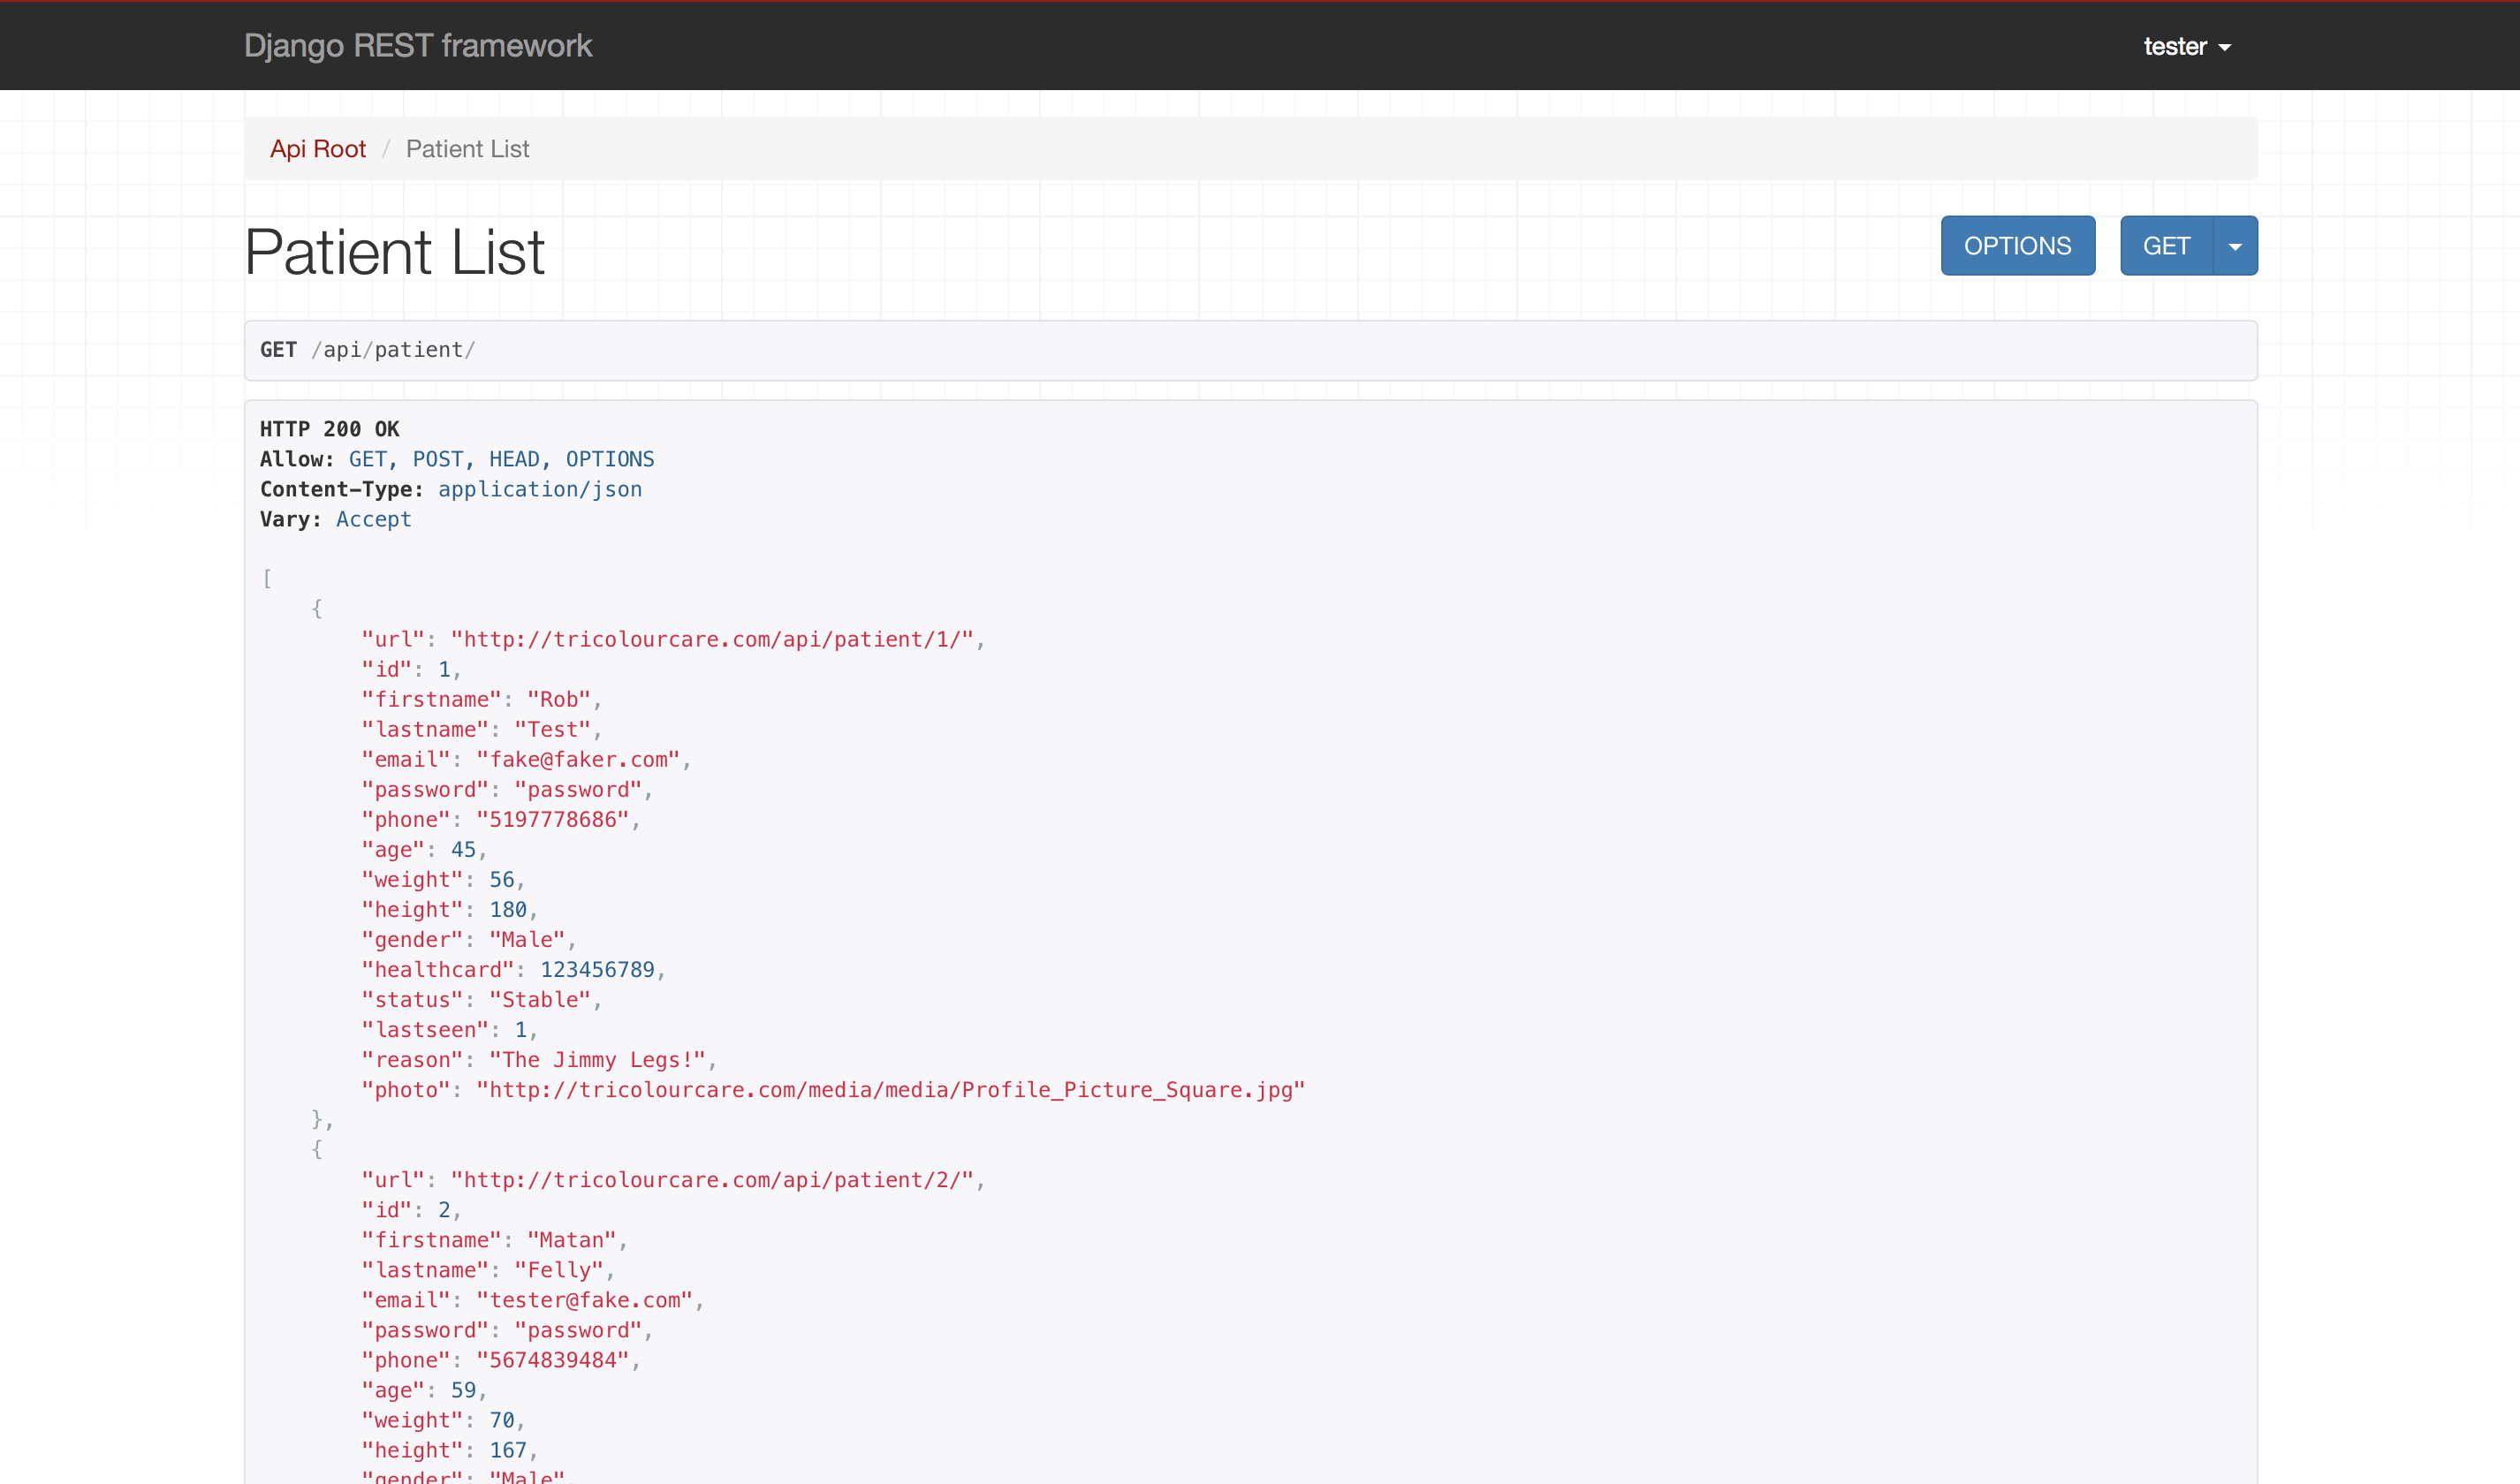Click the GET /api/patient/ request line
Image resolution: width=2520 pixels, height=1484 pixels.
click(x=368, y=350)
